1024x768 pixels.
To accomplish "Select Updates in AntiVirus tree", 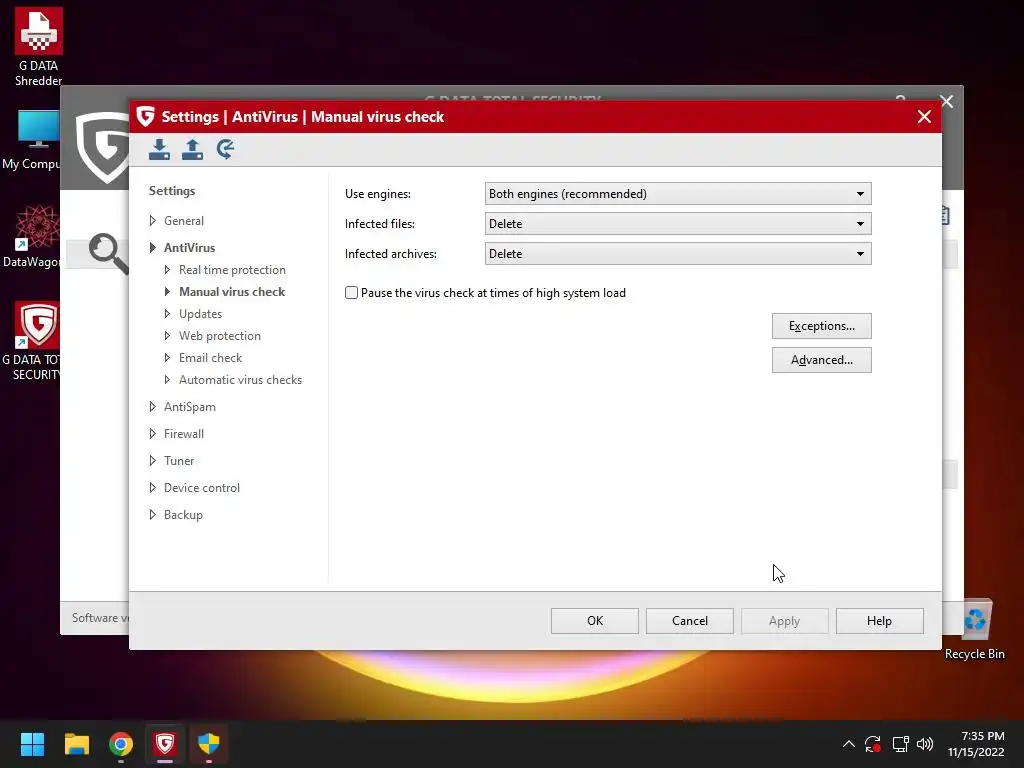I will click(x=200, y=314).
